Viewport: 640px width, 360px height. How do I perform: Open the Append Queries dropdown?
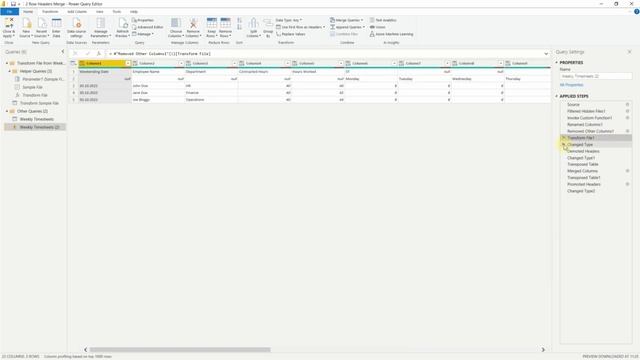(347, 27)
